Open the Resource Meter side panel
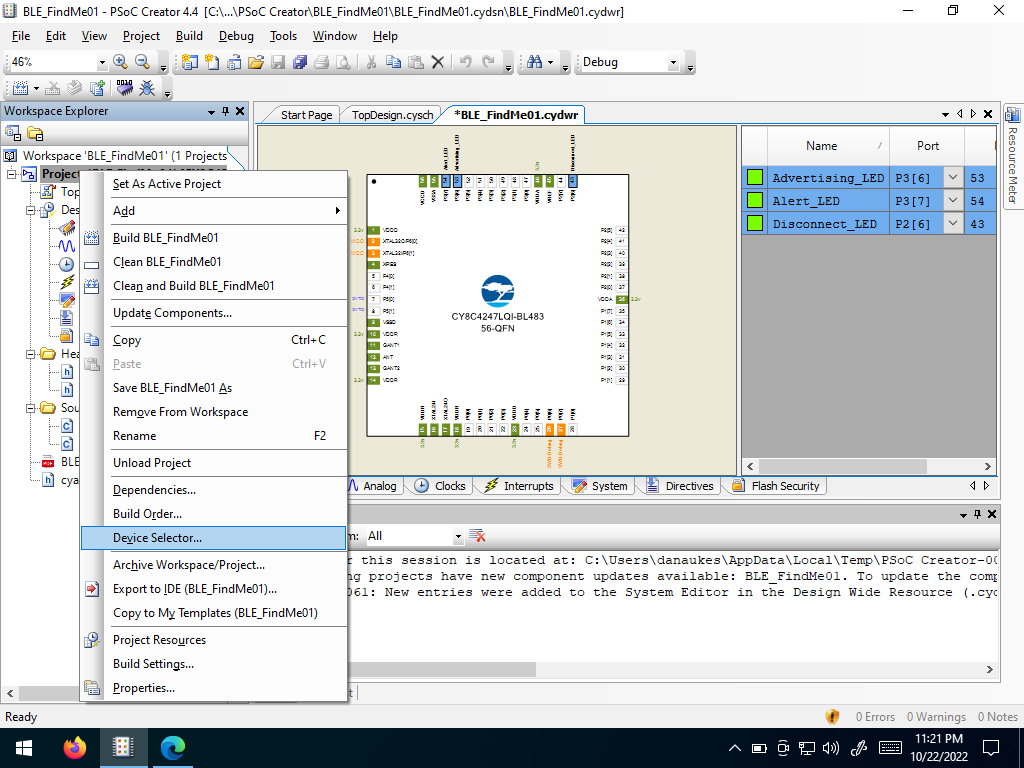Screen dimensions: 1024x768 pyautogui.click(x=1013, y=157)
